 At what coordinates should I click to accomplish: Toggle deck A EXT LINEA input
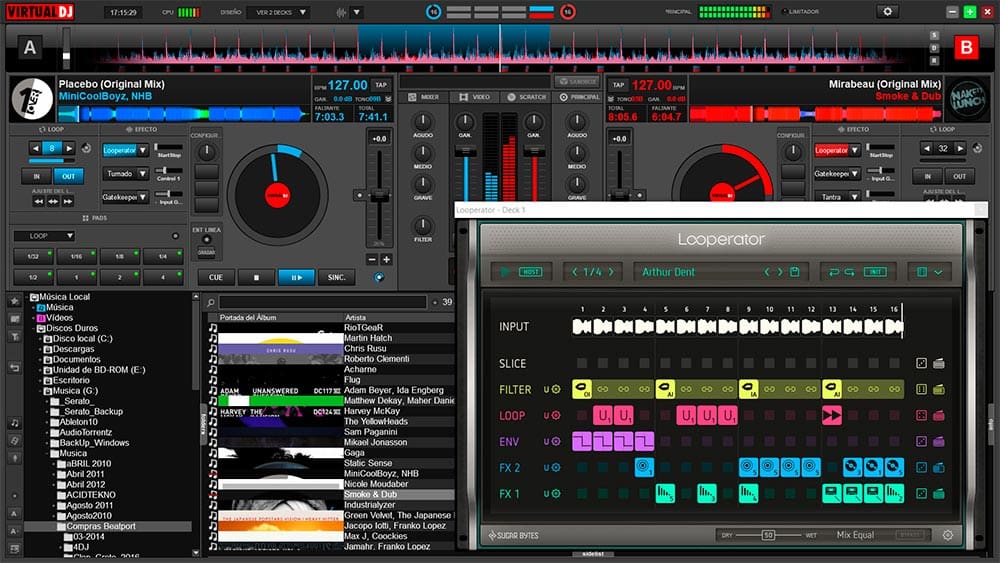click(206, 240)
